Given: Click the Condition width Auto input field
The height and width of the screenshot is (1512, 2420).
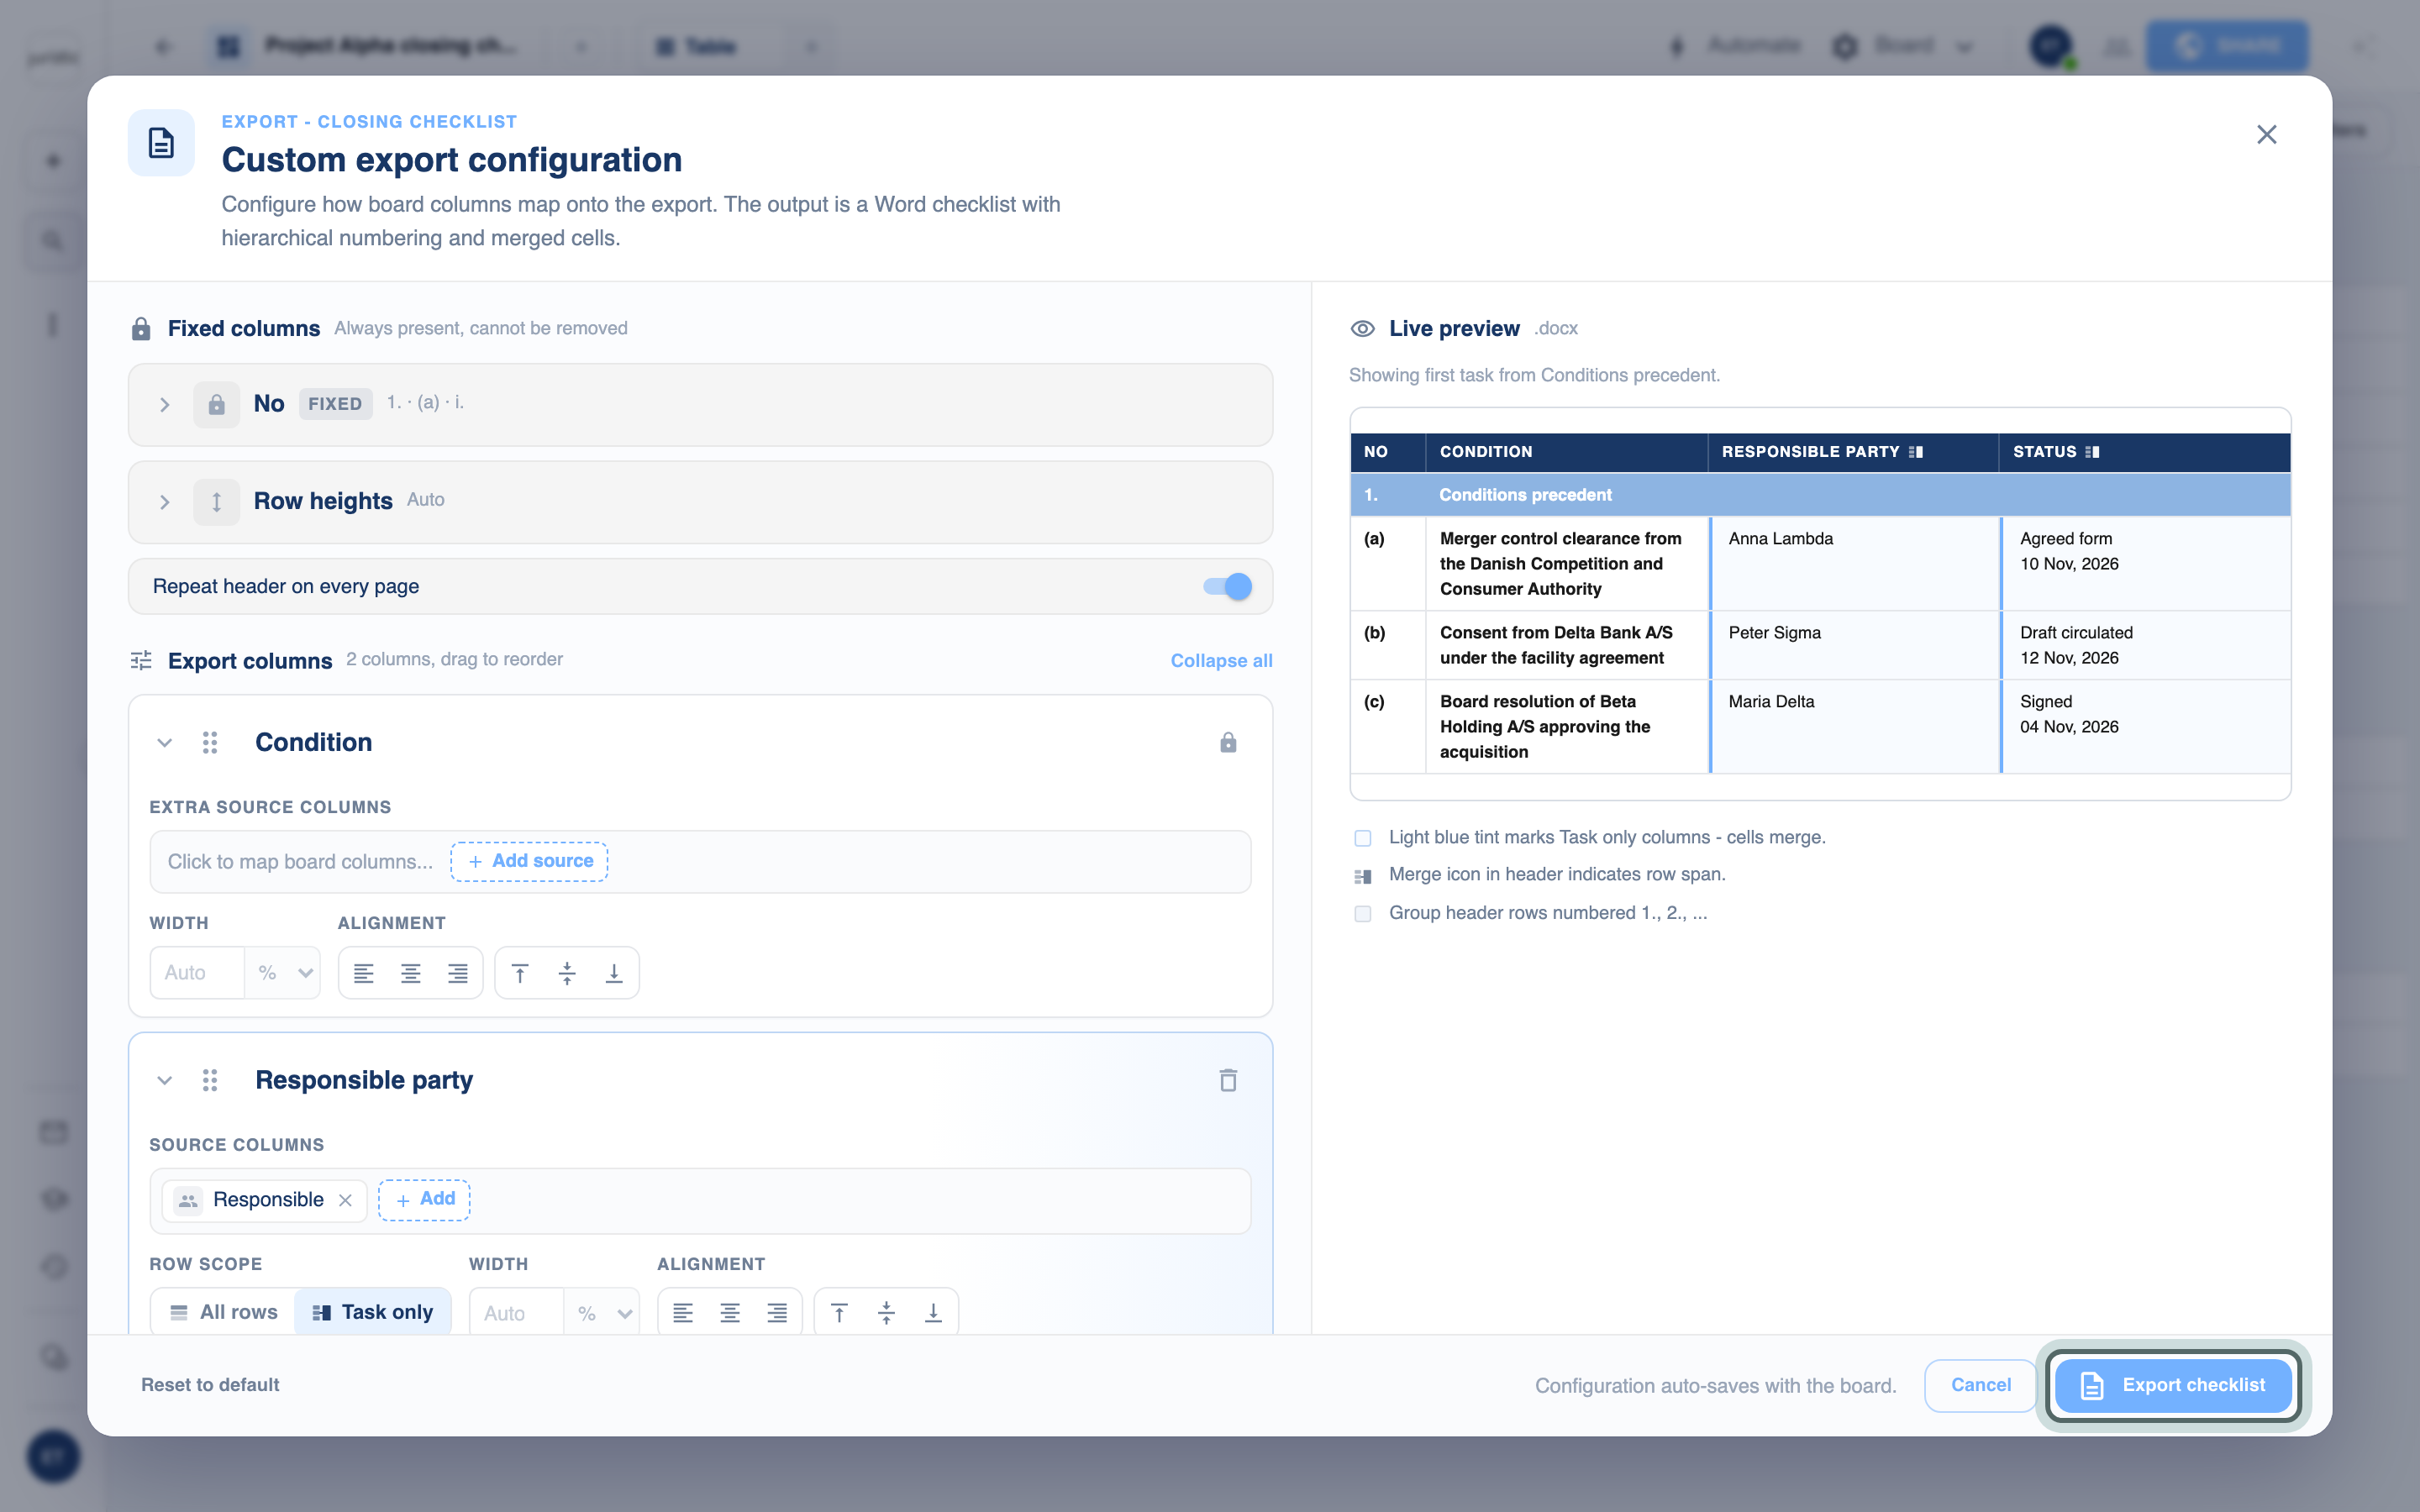Looking at the screenshot, I should (197, 973).
